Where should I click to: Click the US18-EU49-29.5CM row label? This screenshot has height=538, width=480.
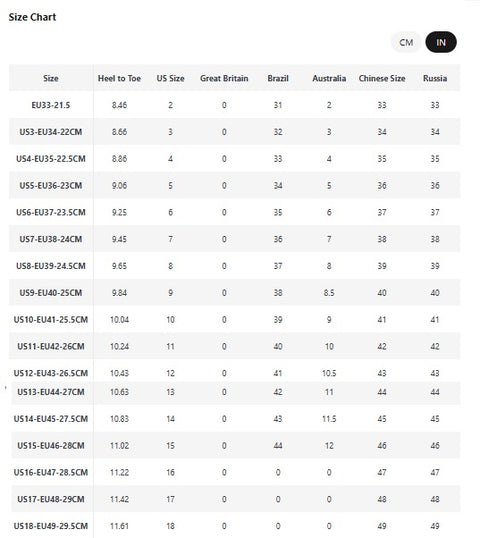click(51, 526)
